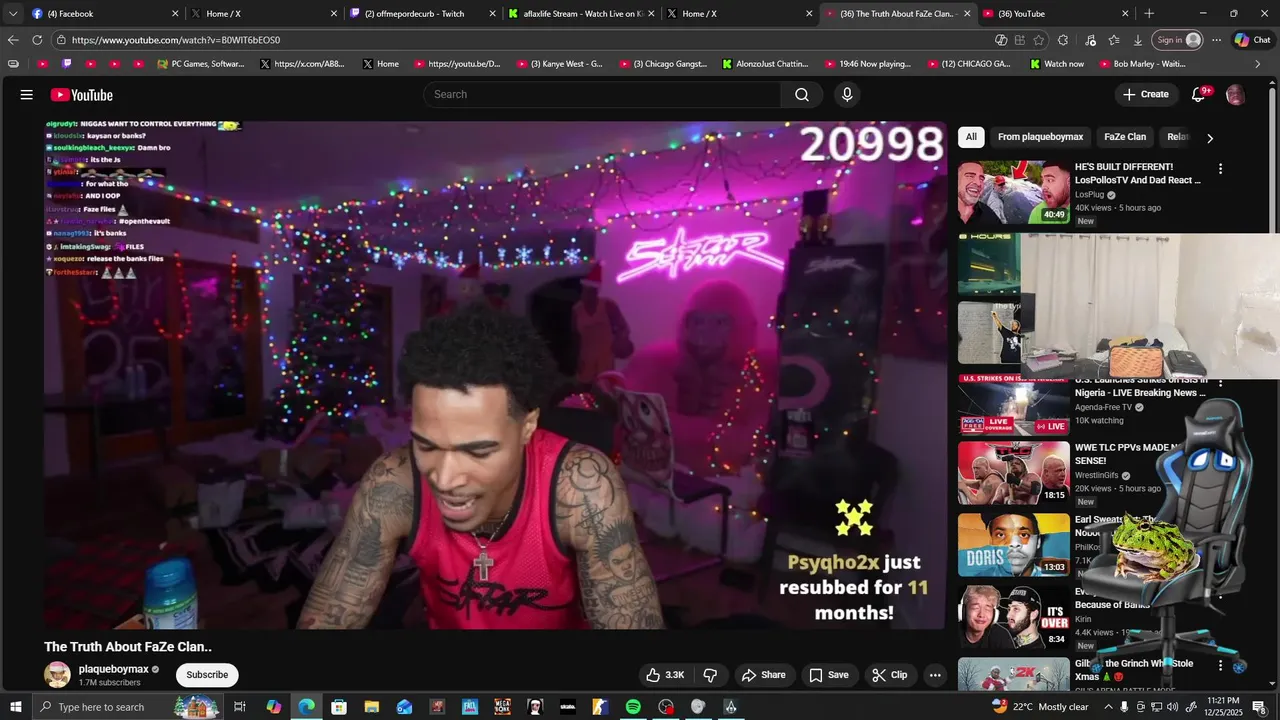Viewport: 1280px width, 720px height.
Task: Switch to the Facebook tab
Action: tap(103, 14)
